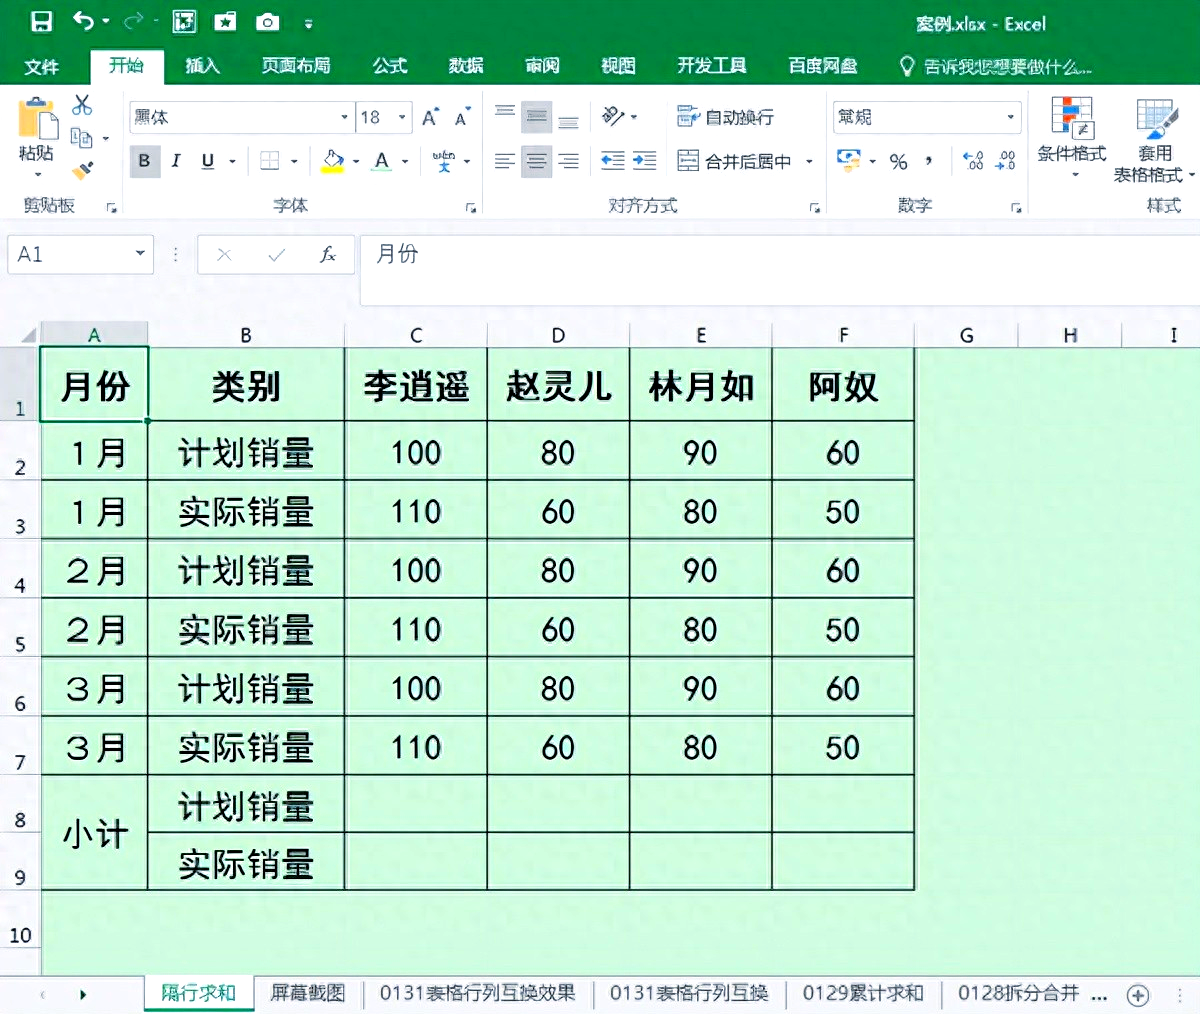Expand the 套用表格格式 dropdown
Viewport: 1200px width, 1014px height.
point(1192,175)
